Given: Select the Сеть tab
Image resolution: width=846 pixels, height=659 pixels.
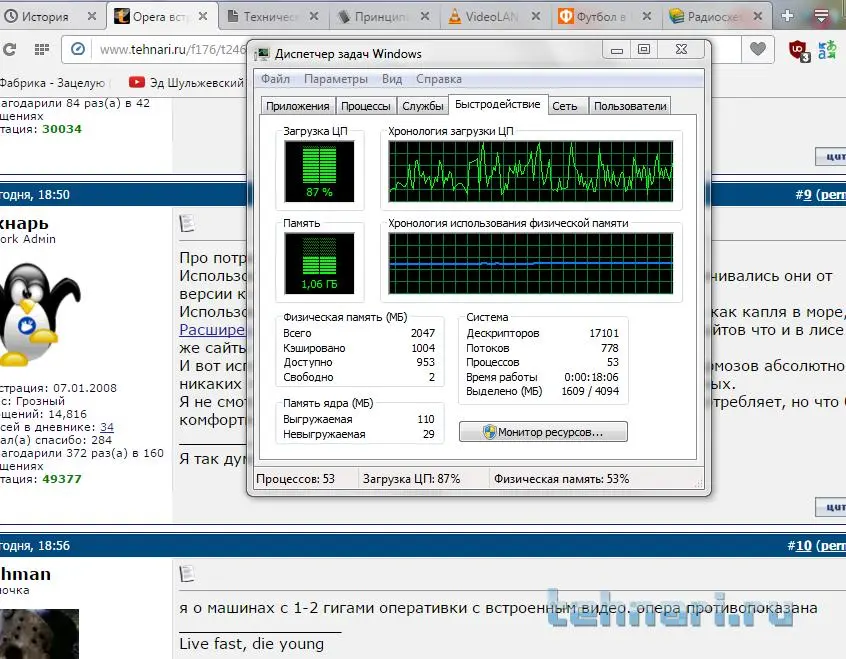Looking at the screenshot, I should 565,106.
